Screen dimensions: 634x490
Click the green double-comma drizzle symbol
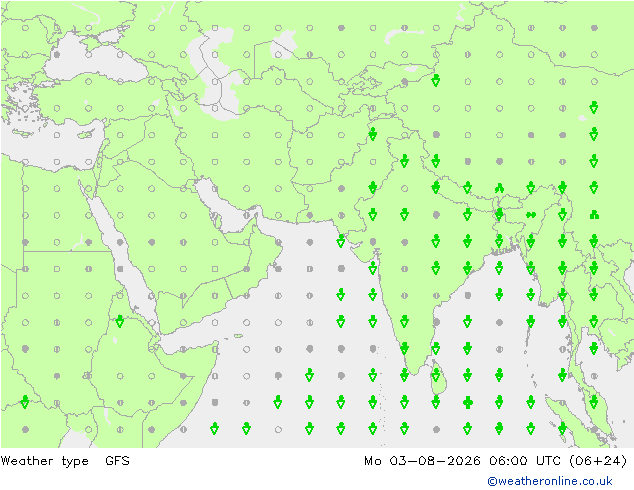coord(531,215)
